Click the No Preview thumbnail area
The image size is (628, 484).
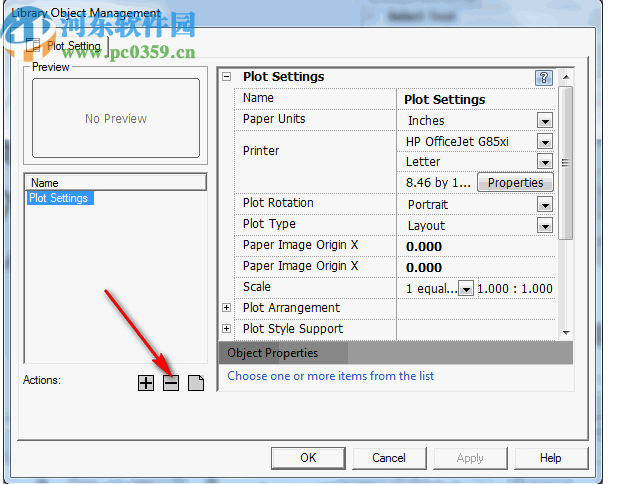116,118
